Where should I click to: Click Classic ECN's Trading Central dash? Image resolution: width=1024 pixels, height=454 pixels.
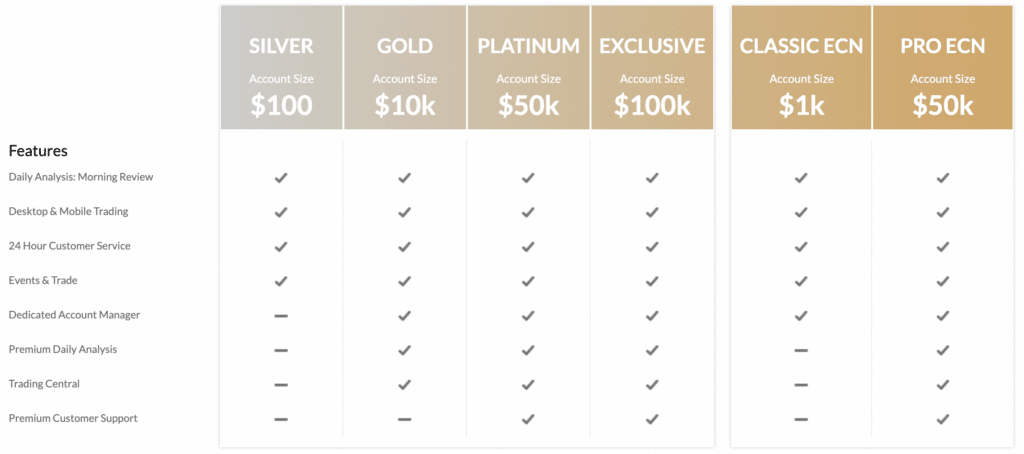click(x=801, y=385)
